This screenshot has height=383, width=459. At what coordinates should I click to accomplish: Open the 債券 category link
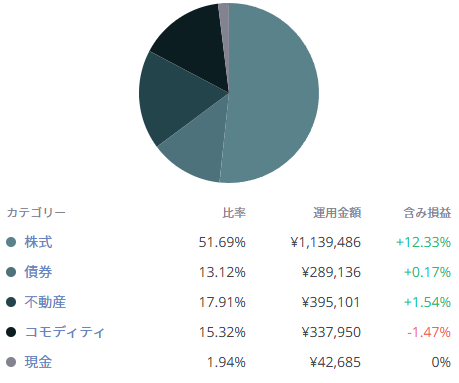38,272
